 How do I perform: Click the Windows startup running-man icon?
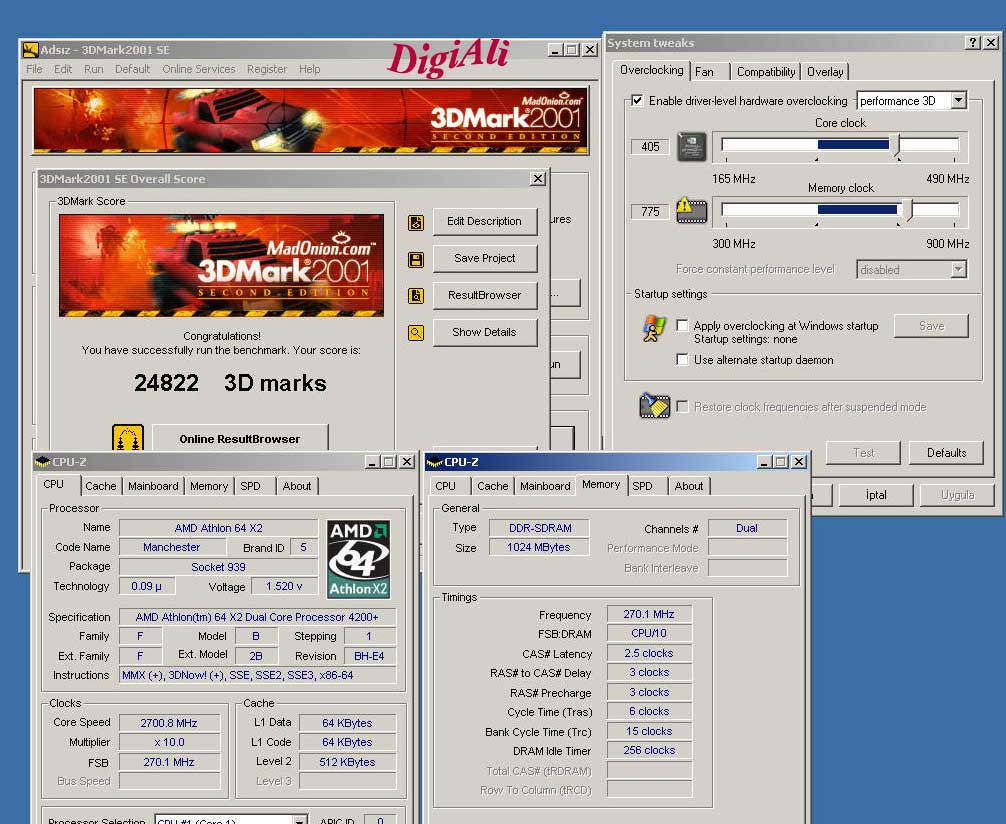(654, 328)
